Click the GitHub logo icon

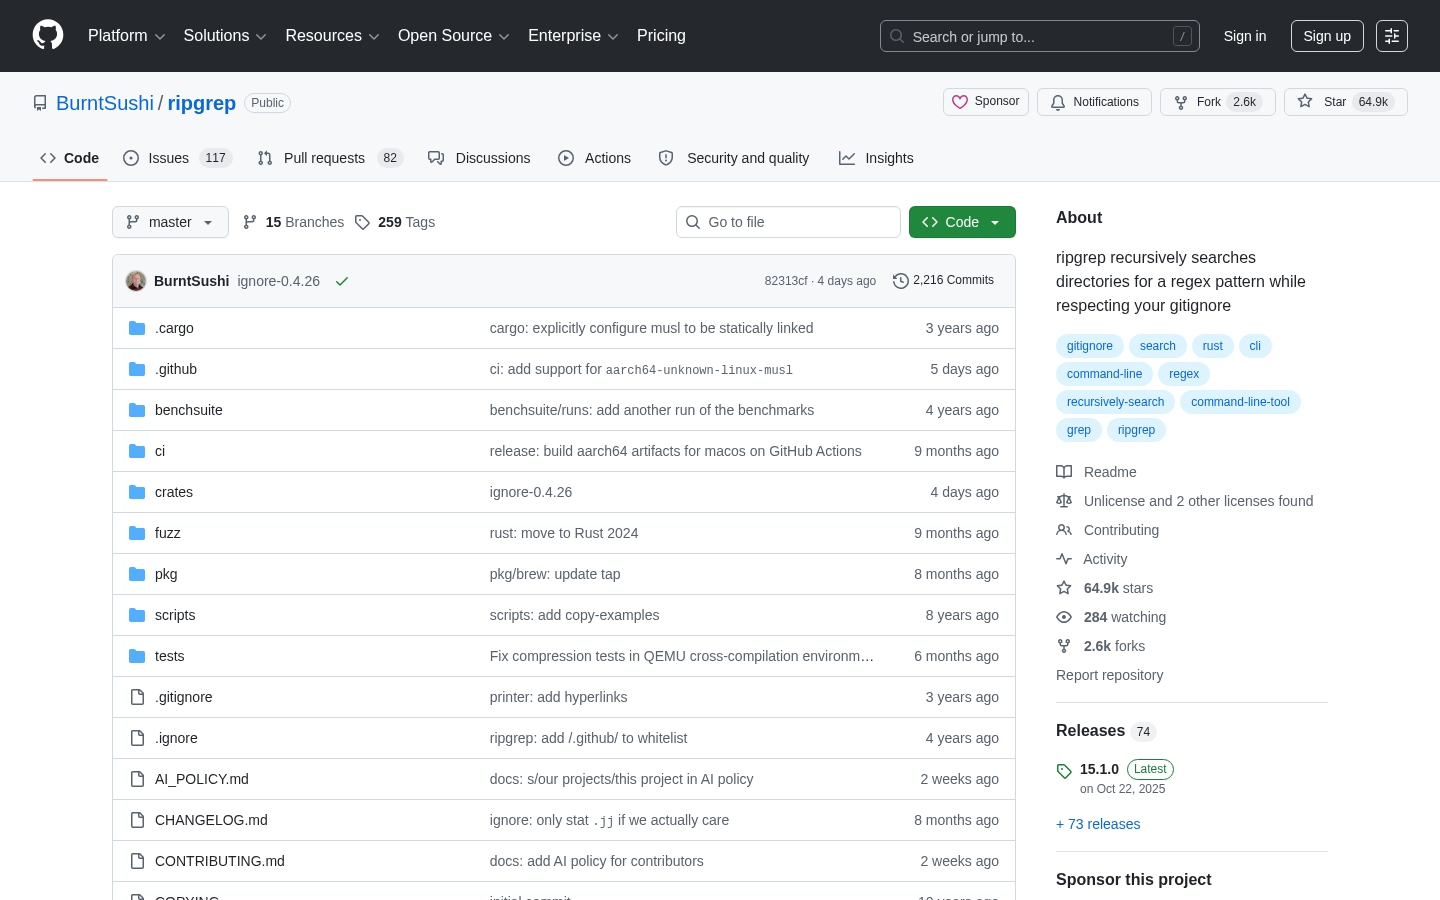point(48,35)
